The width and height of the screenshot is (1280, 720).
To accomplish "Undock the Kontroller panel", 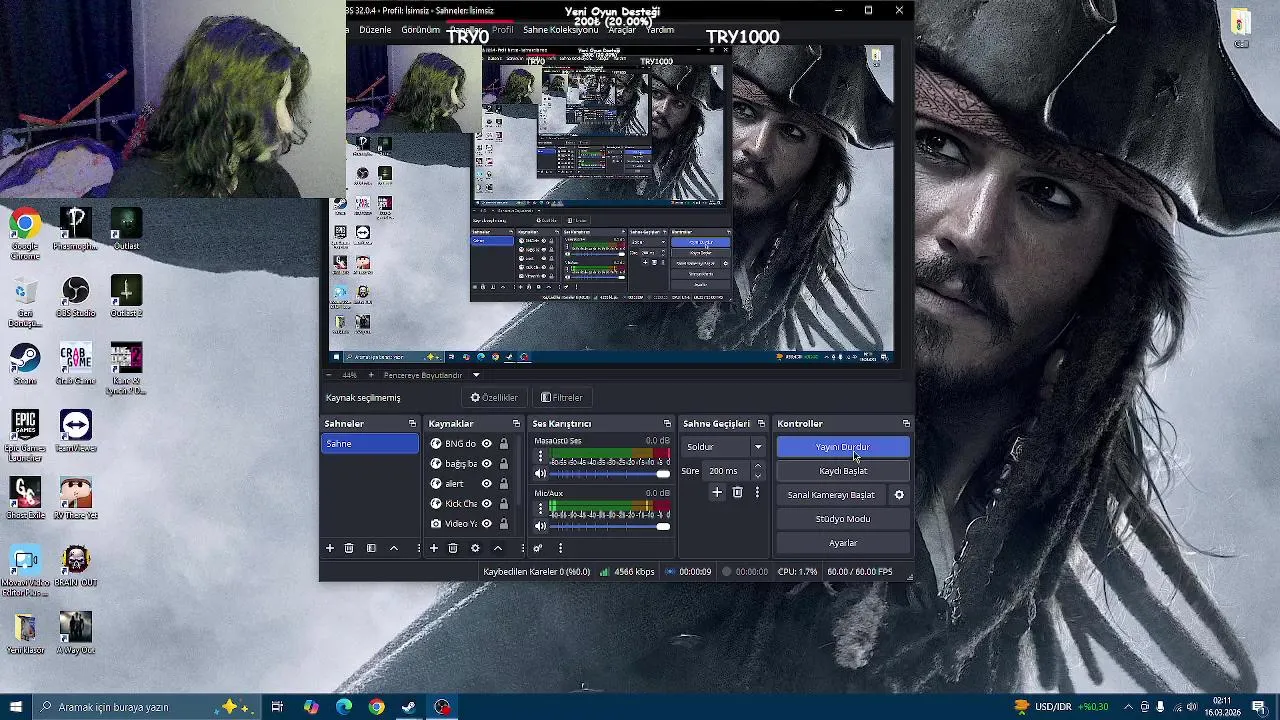I will (906, 424).
